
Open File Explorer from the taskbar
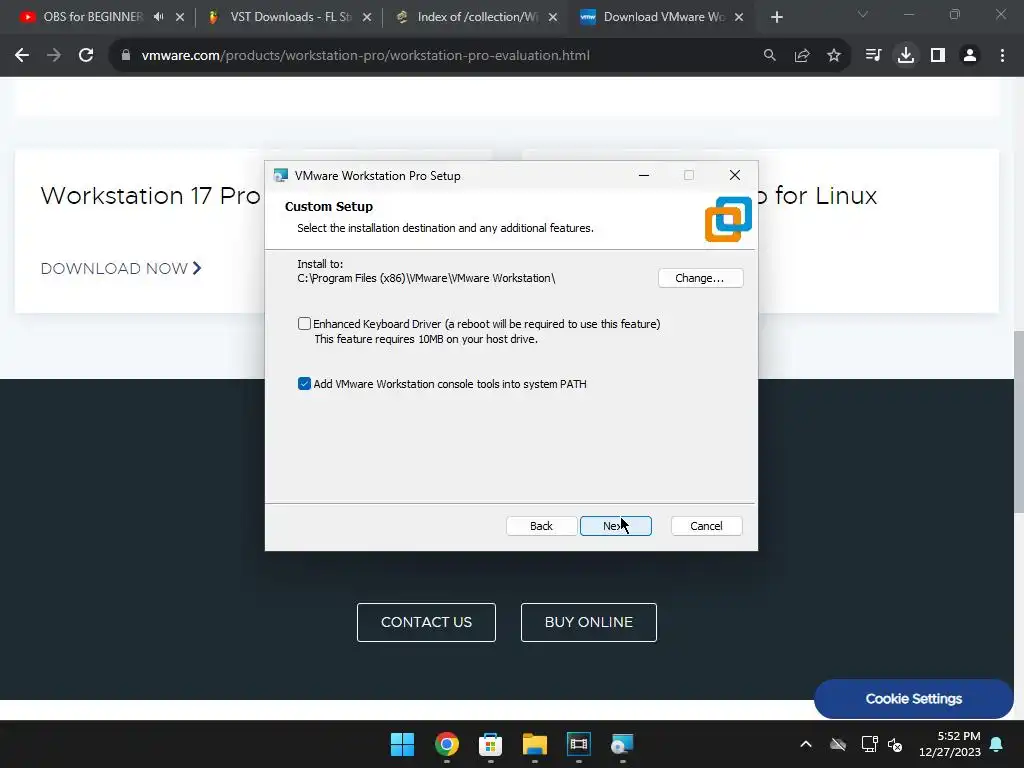tap(534, 744)
